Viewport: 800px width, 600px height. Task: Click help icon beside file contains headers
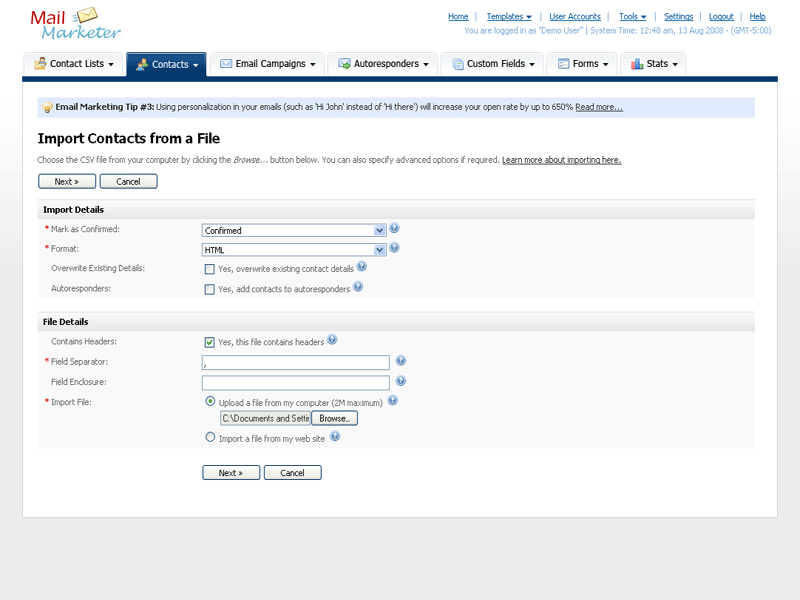point(332,340)
